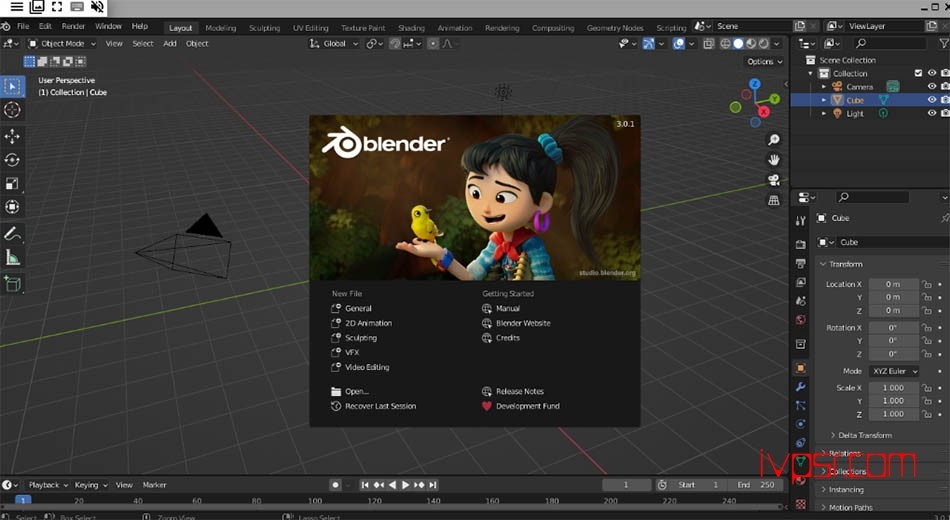Click the Scale Y value field
Viewport: 950px width, 520px height.
tap(894, 401)
